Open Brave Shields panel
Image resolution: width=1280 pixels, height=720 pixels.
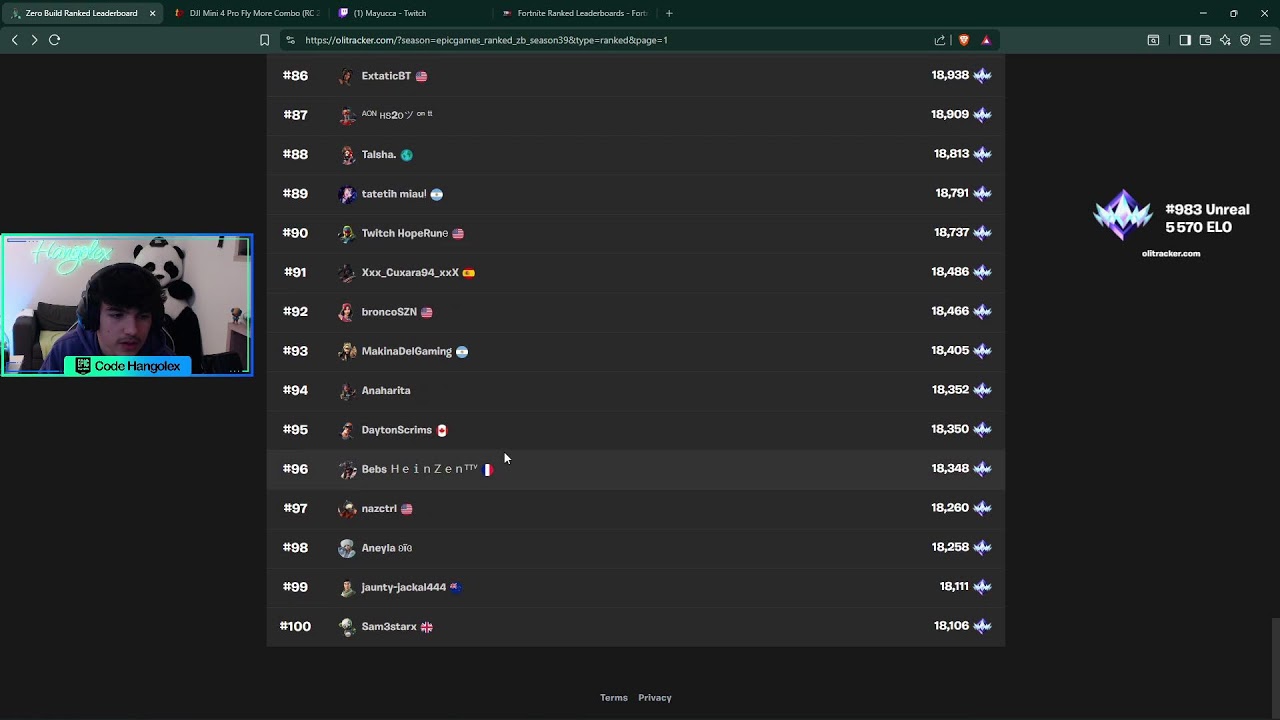click(x=964, y=40)
